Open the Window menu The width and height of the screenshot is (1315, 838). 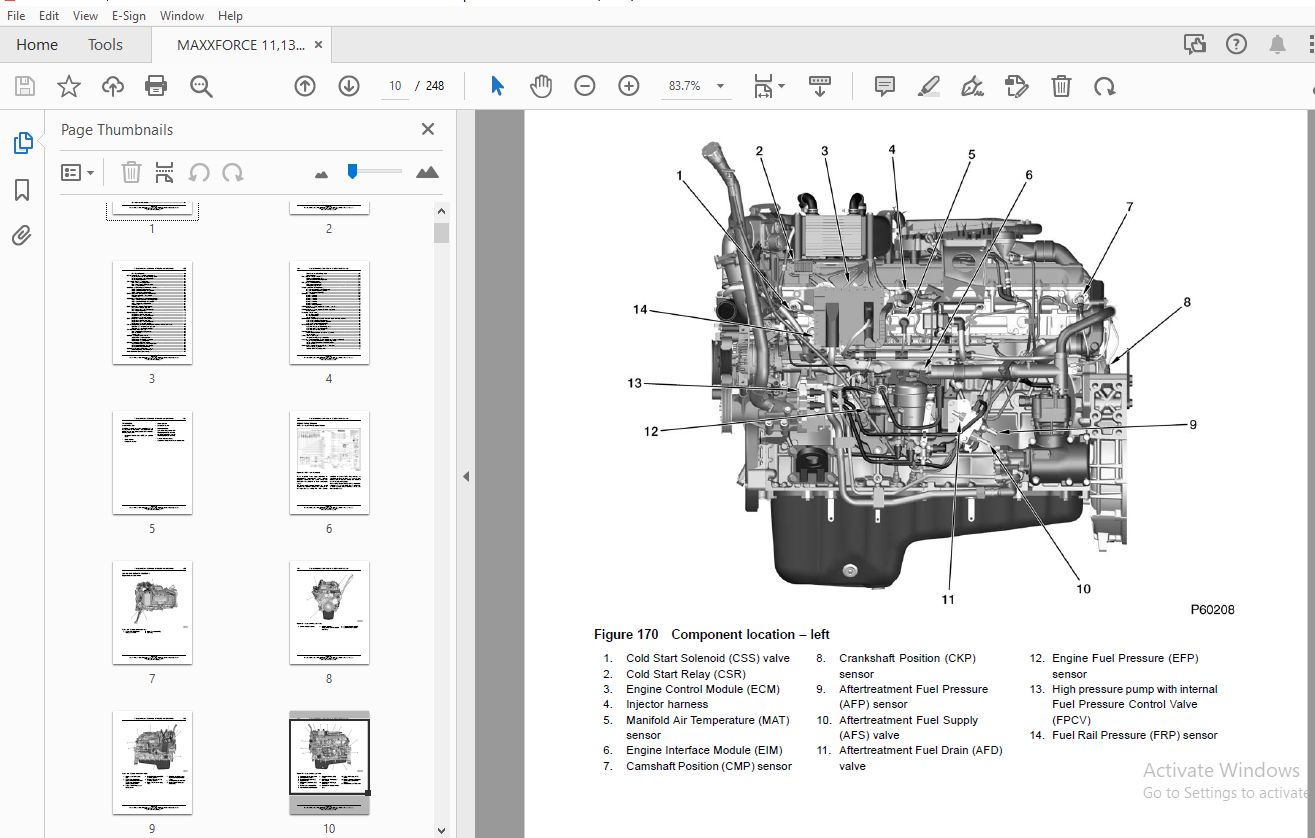182,16
